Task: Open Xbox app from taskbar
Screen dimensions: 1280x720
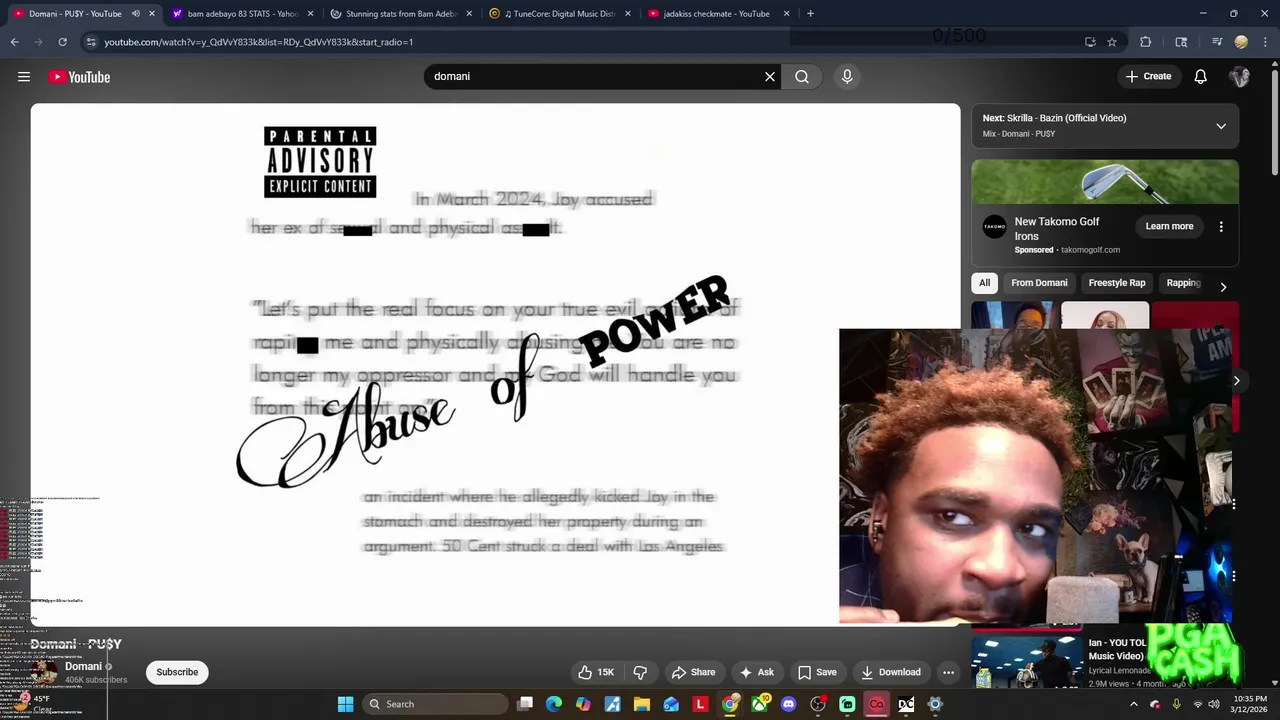Action: coord(759,704)
